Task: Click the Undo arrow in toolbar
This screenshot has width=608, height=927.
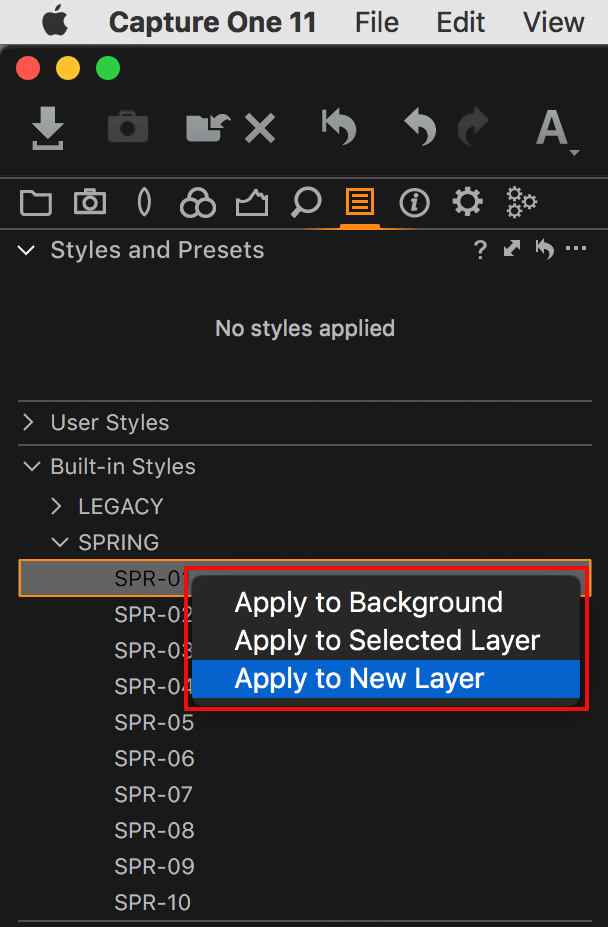Action: click(x=420, y=128)
